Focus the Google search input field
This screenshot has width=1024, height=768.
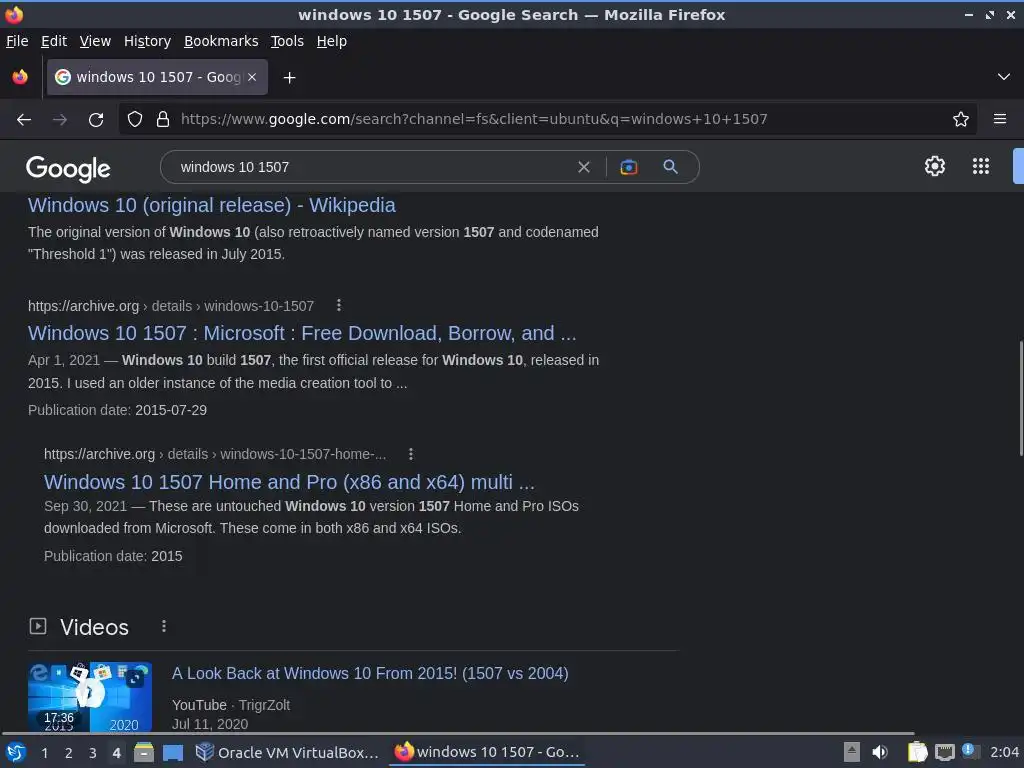click(372, 167)
